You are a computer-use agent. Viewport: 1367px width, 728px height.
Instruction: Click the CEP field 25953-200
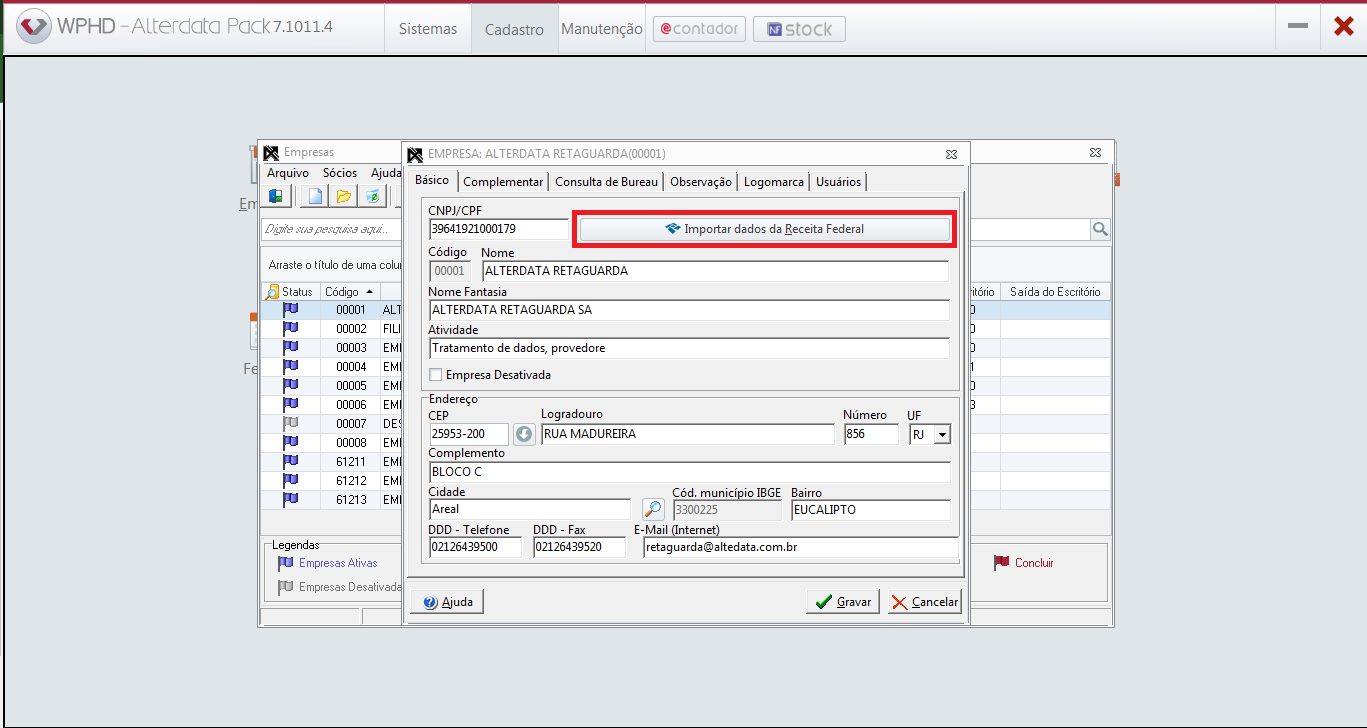469,434
